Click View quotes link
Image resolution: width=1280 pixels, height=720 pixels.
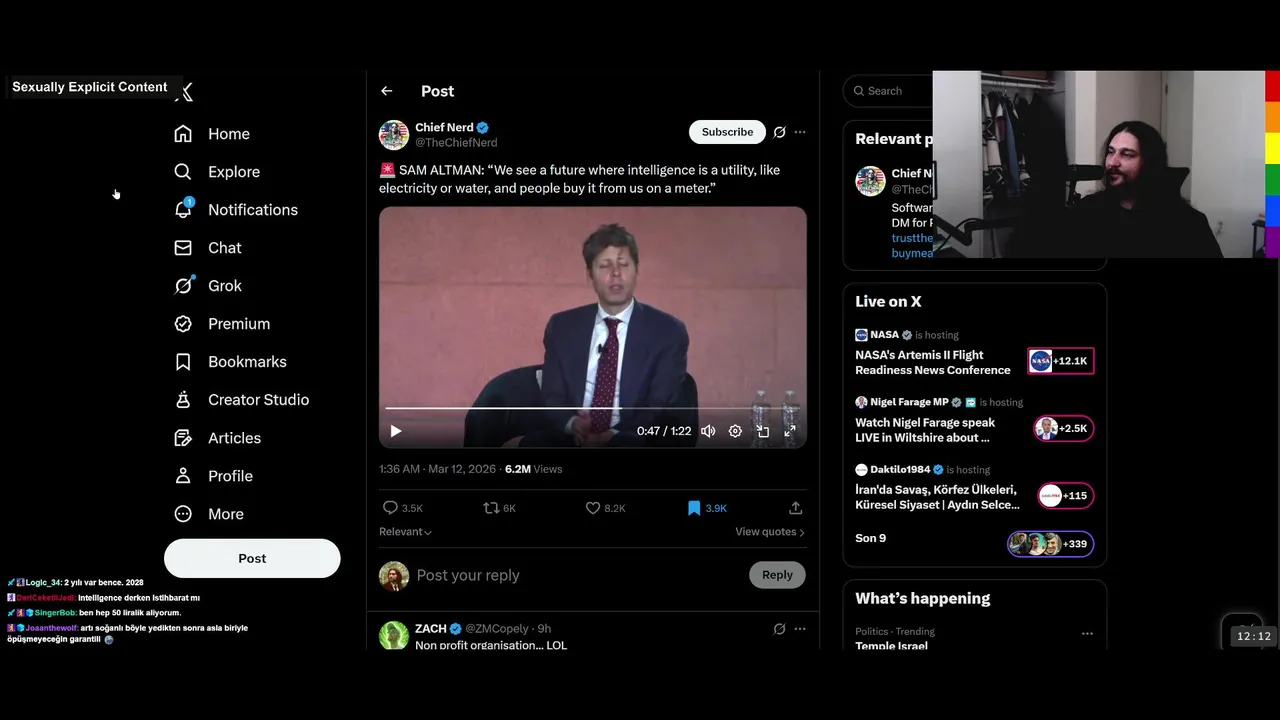(770, 532)
